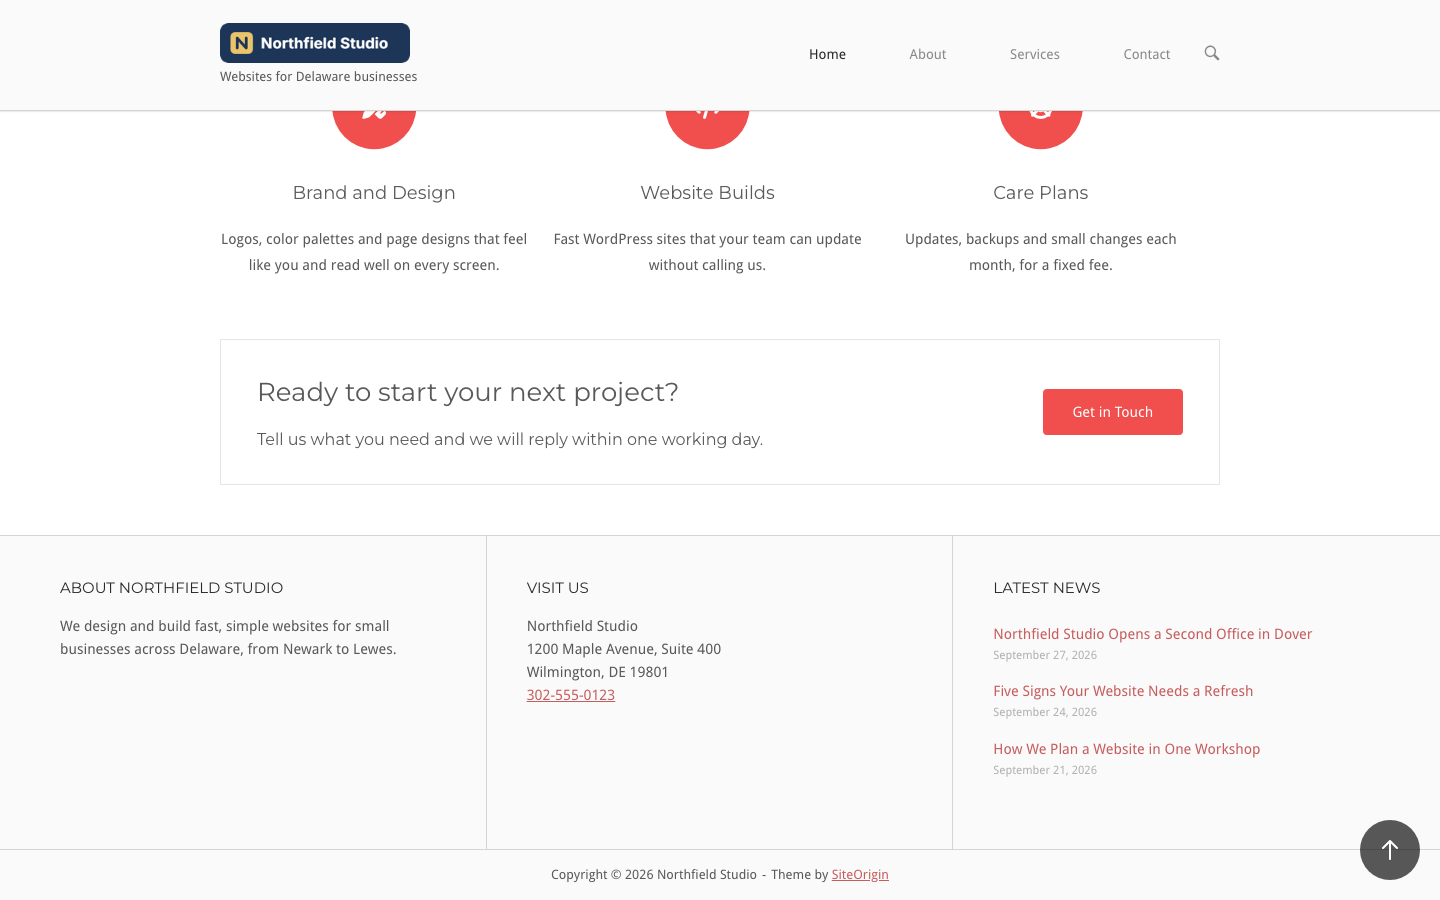This screenshot has height=900, width=1440.
Task: Click the Northfield Studio logo badge
Action: [315, 43]
